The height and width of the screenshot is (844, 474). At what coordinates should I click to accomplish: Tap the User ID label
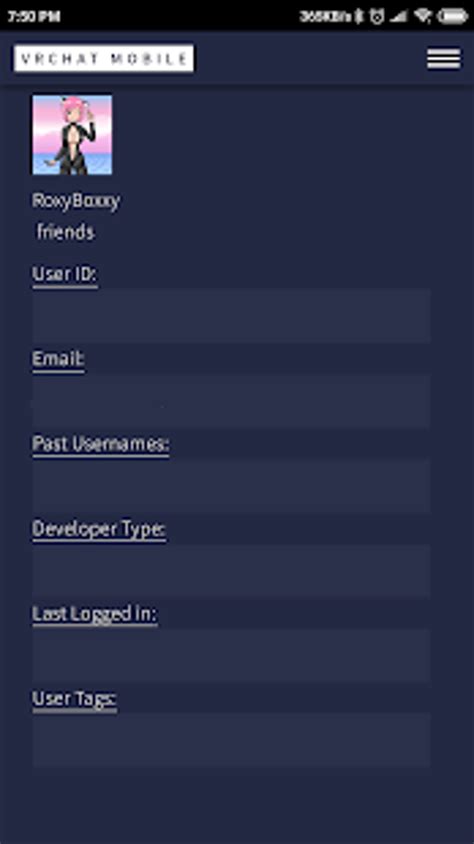[65, 274]
